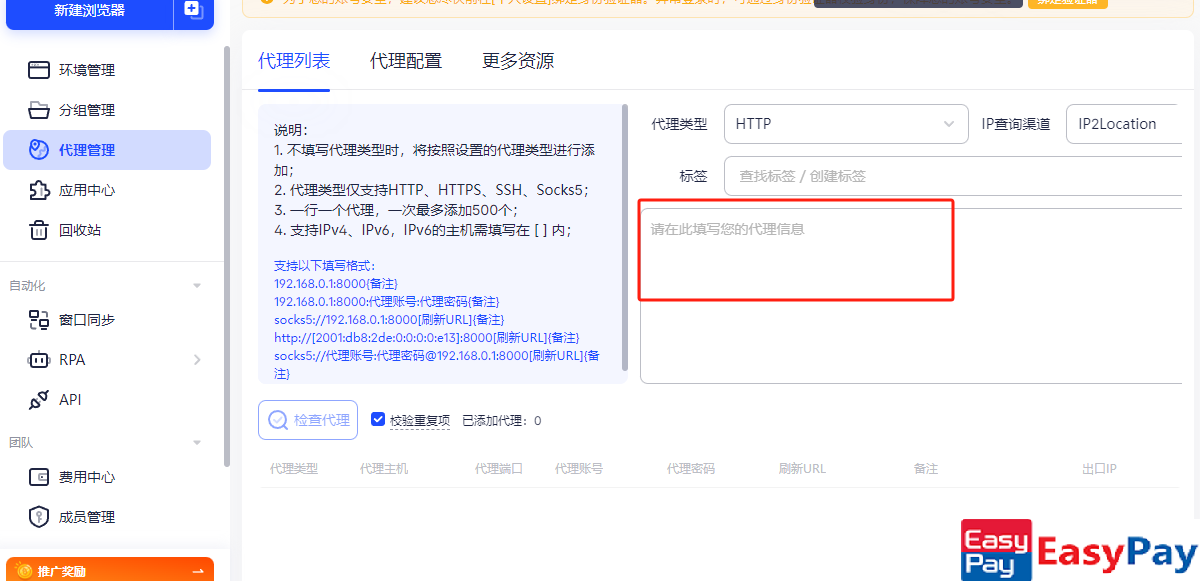Expand the RPA submenu chevron
Screen dimensions: 1200x581
click(197, 360)
